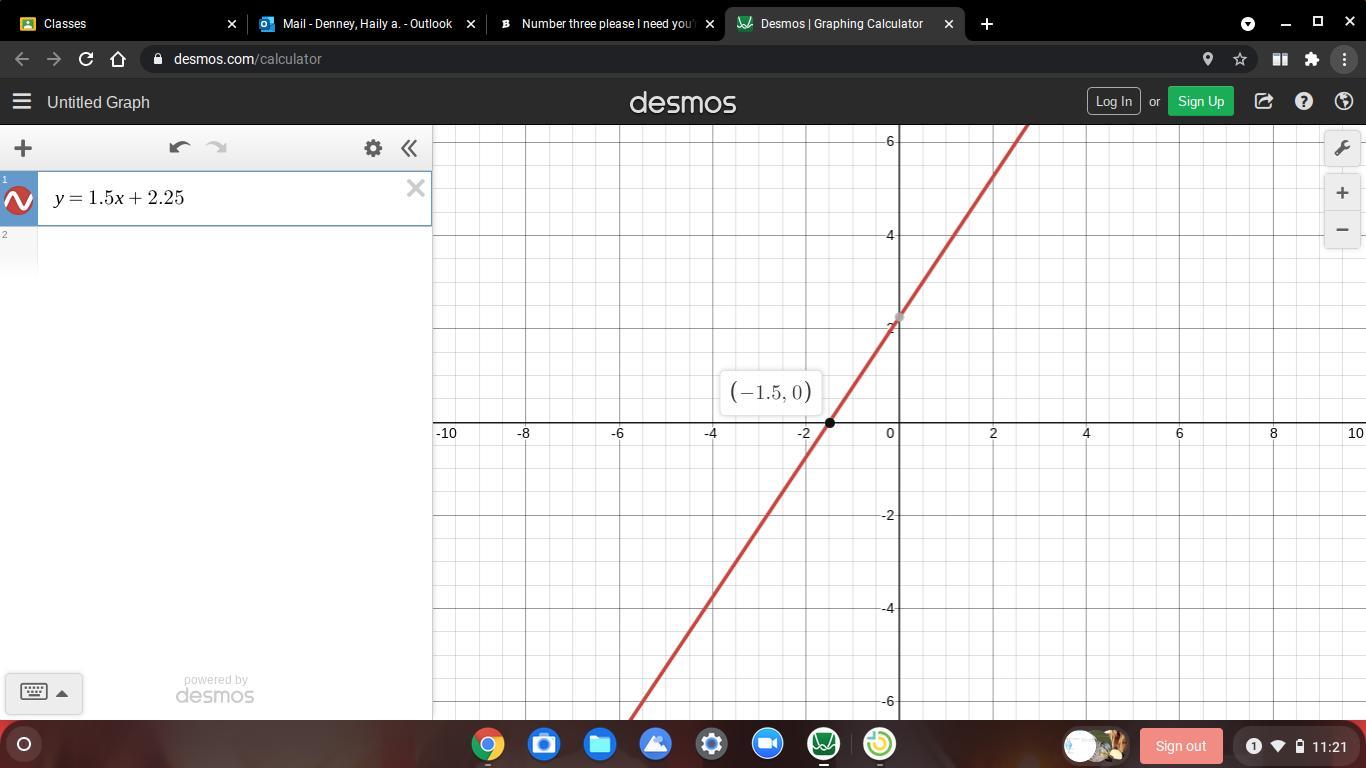Open the location permission indicator
1366x768 pixels.
click(x=1208, y=59)
